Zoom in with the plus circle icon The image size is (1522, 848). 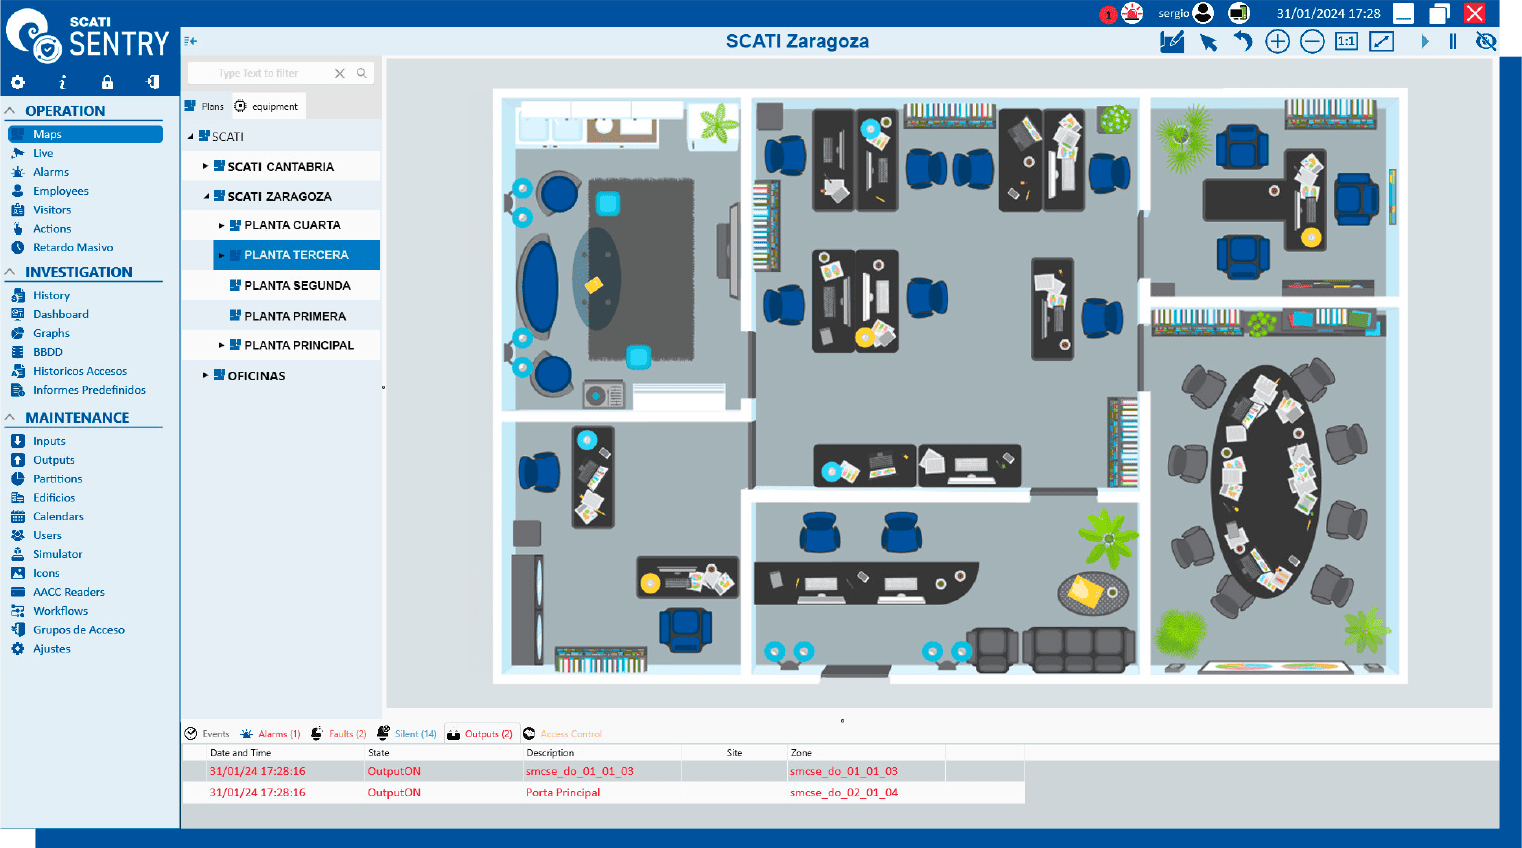(1277, 41)
